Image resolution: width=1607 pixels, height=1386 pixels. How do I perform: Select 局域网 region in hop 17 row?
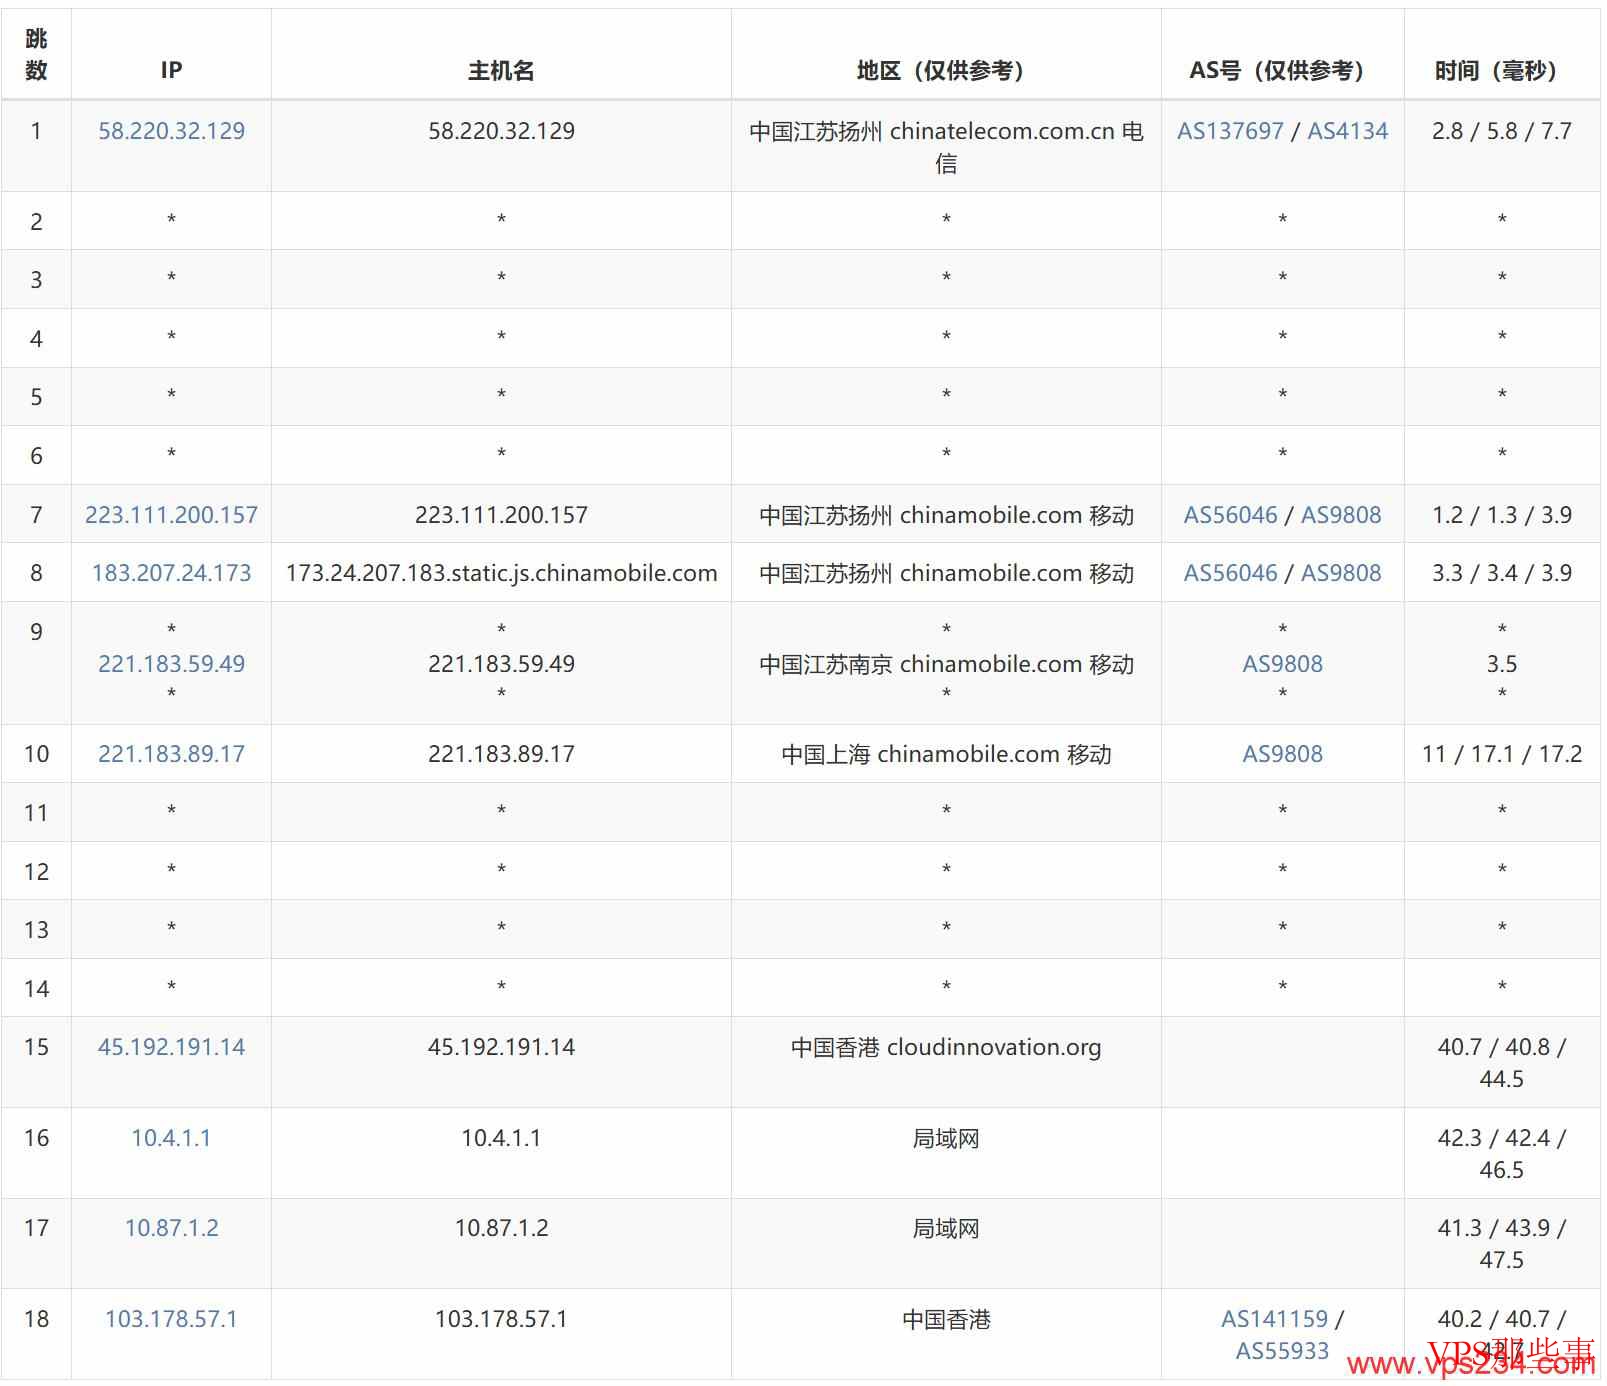(946, 1228)
